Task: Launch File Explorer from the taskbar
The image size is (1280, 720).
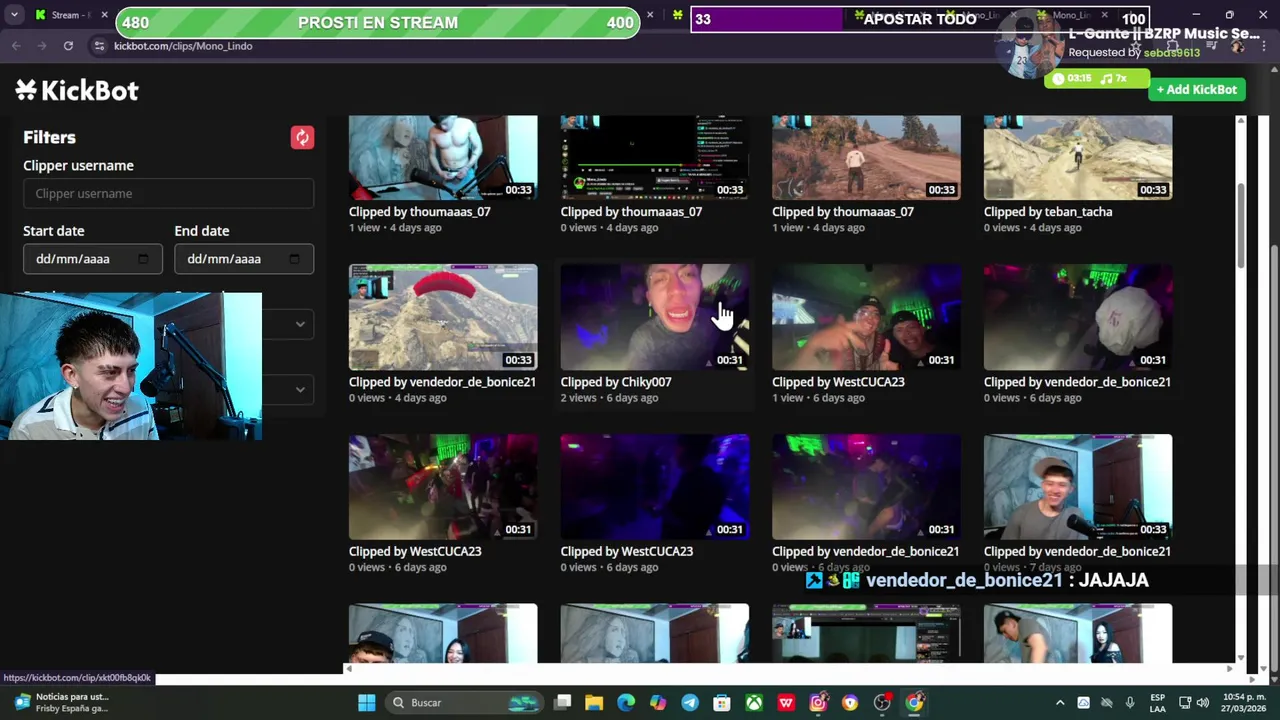Action: click(594, 702)
